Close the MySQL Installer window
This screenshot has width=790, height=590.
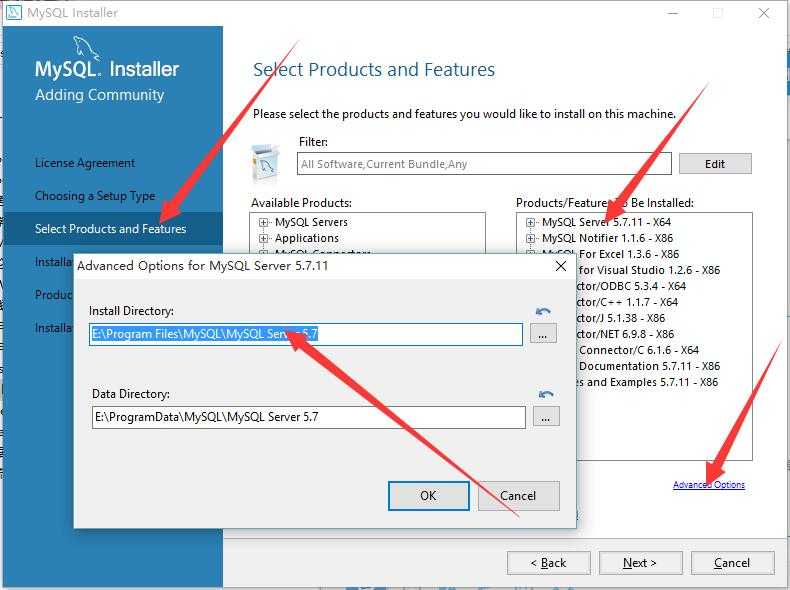pyautogui.click(x=764, y=13)
